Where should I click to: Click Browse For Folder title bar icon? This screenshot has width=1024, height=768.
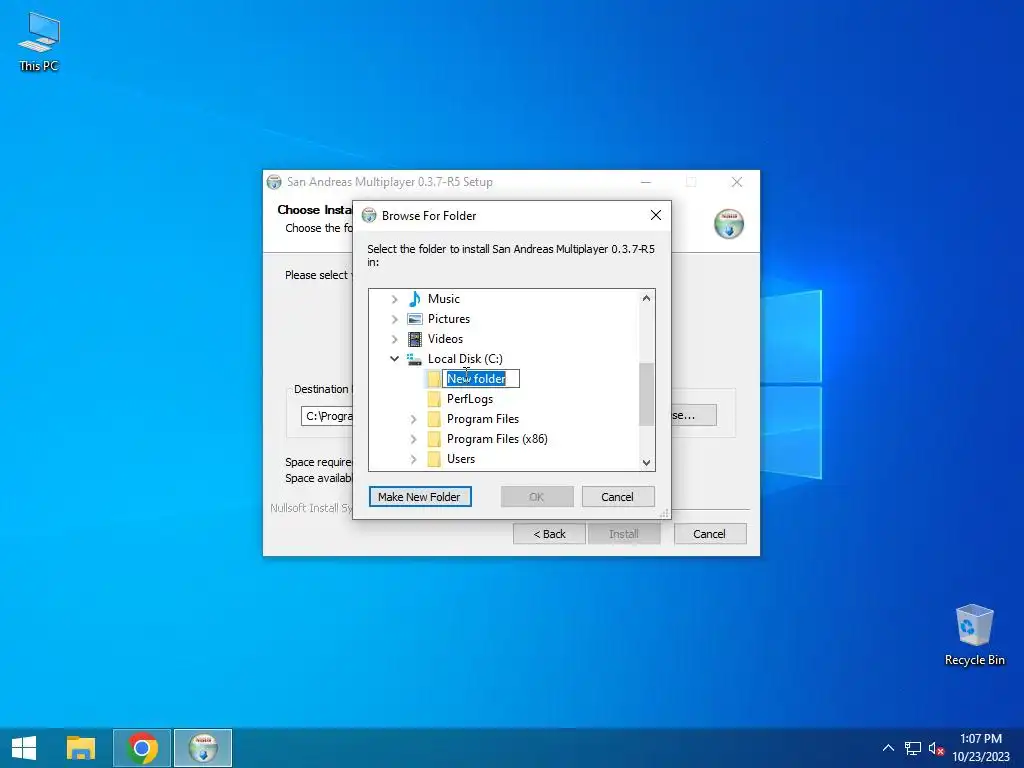click(x=369, y=216)
